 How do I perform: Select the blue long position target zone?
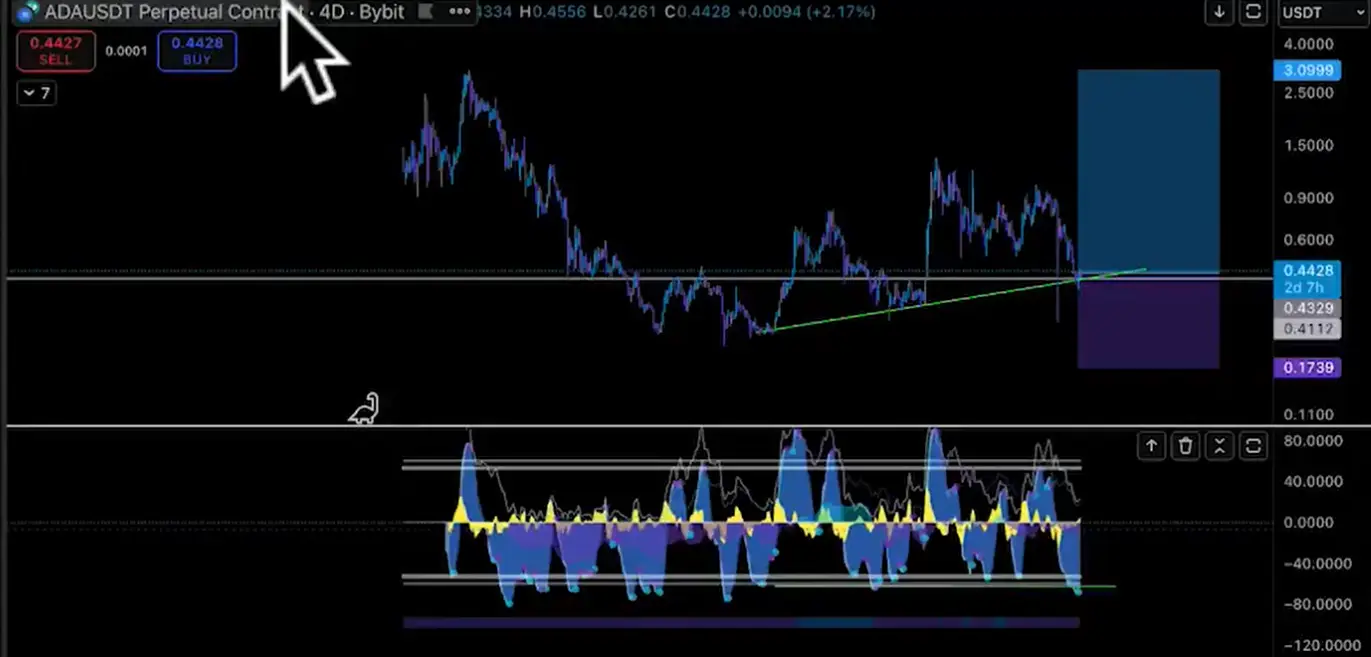coord(1148,172)
